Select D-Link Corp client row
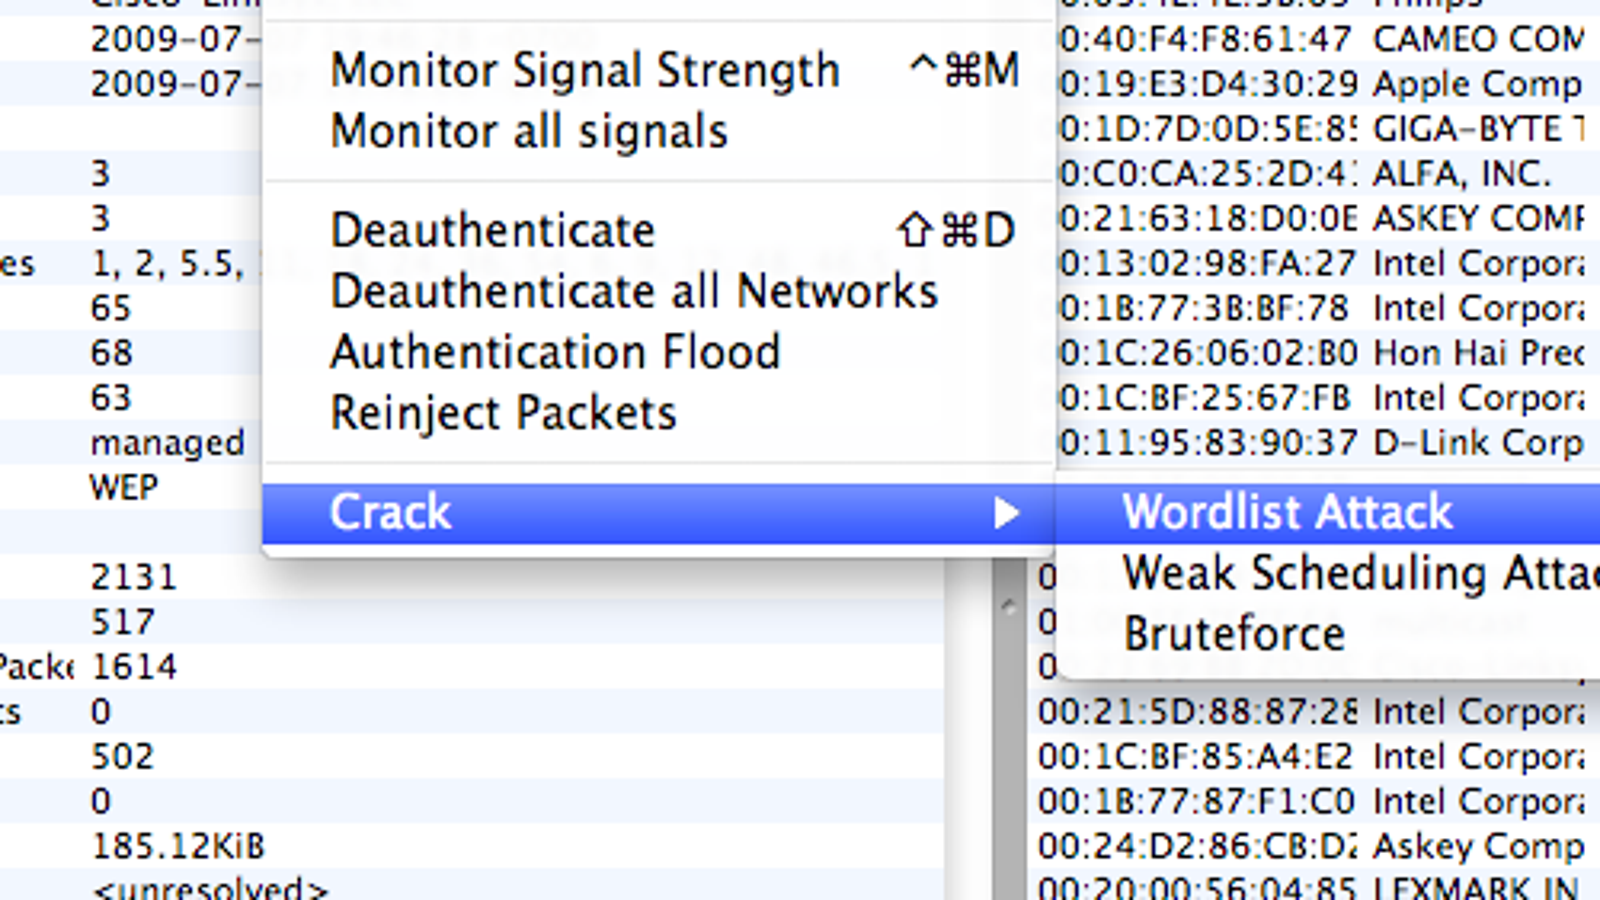This screenshot has width=1600, height=900. [x=1322, y=442]
